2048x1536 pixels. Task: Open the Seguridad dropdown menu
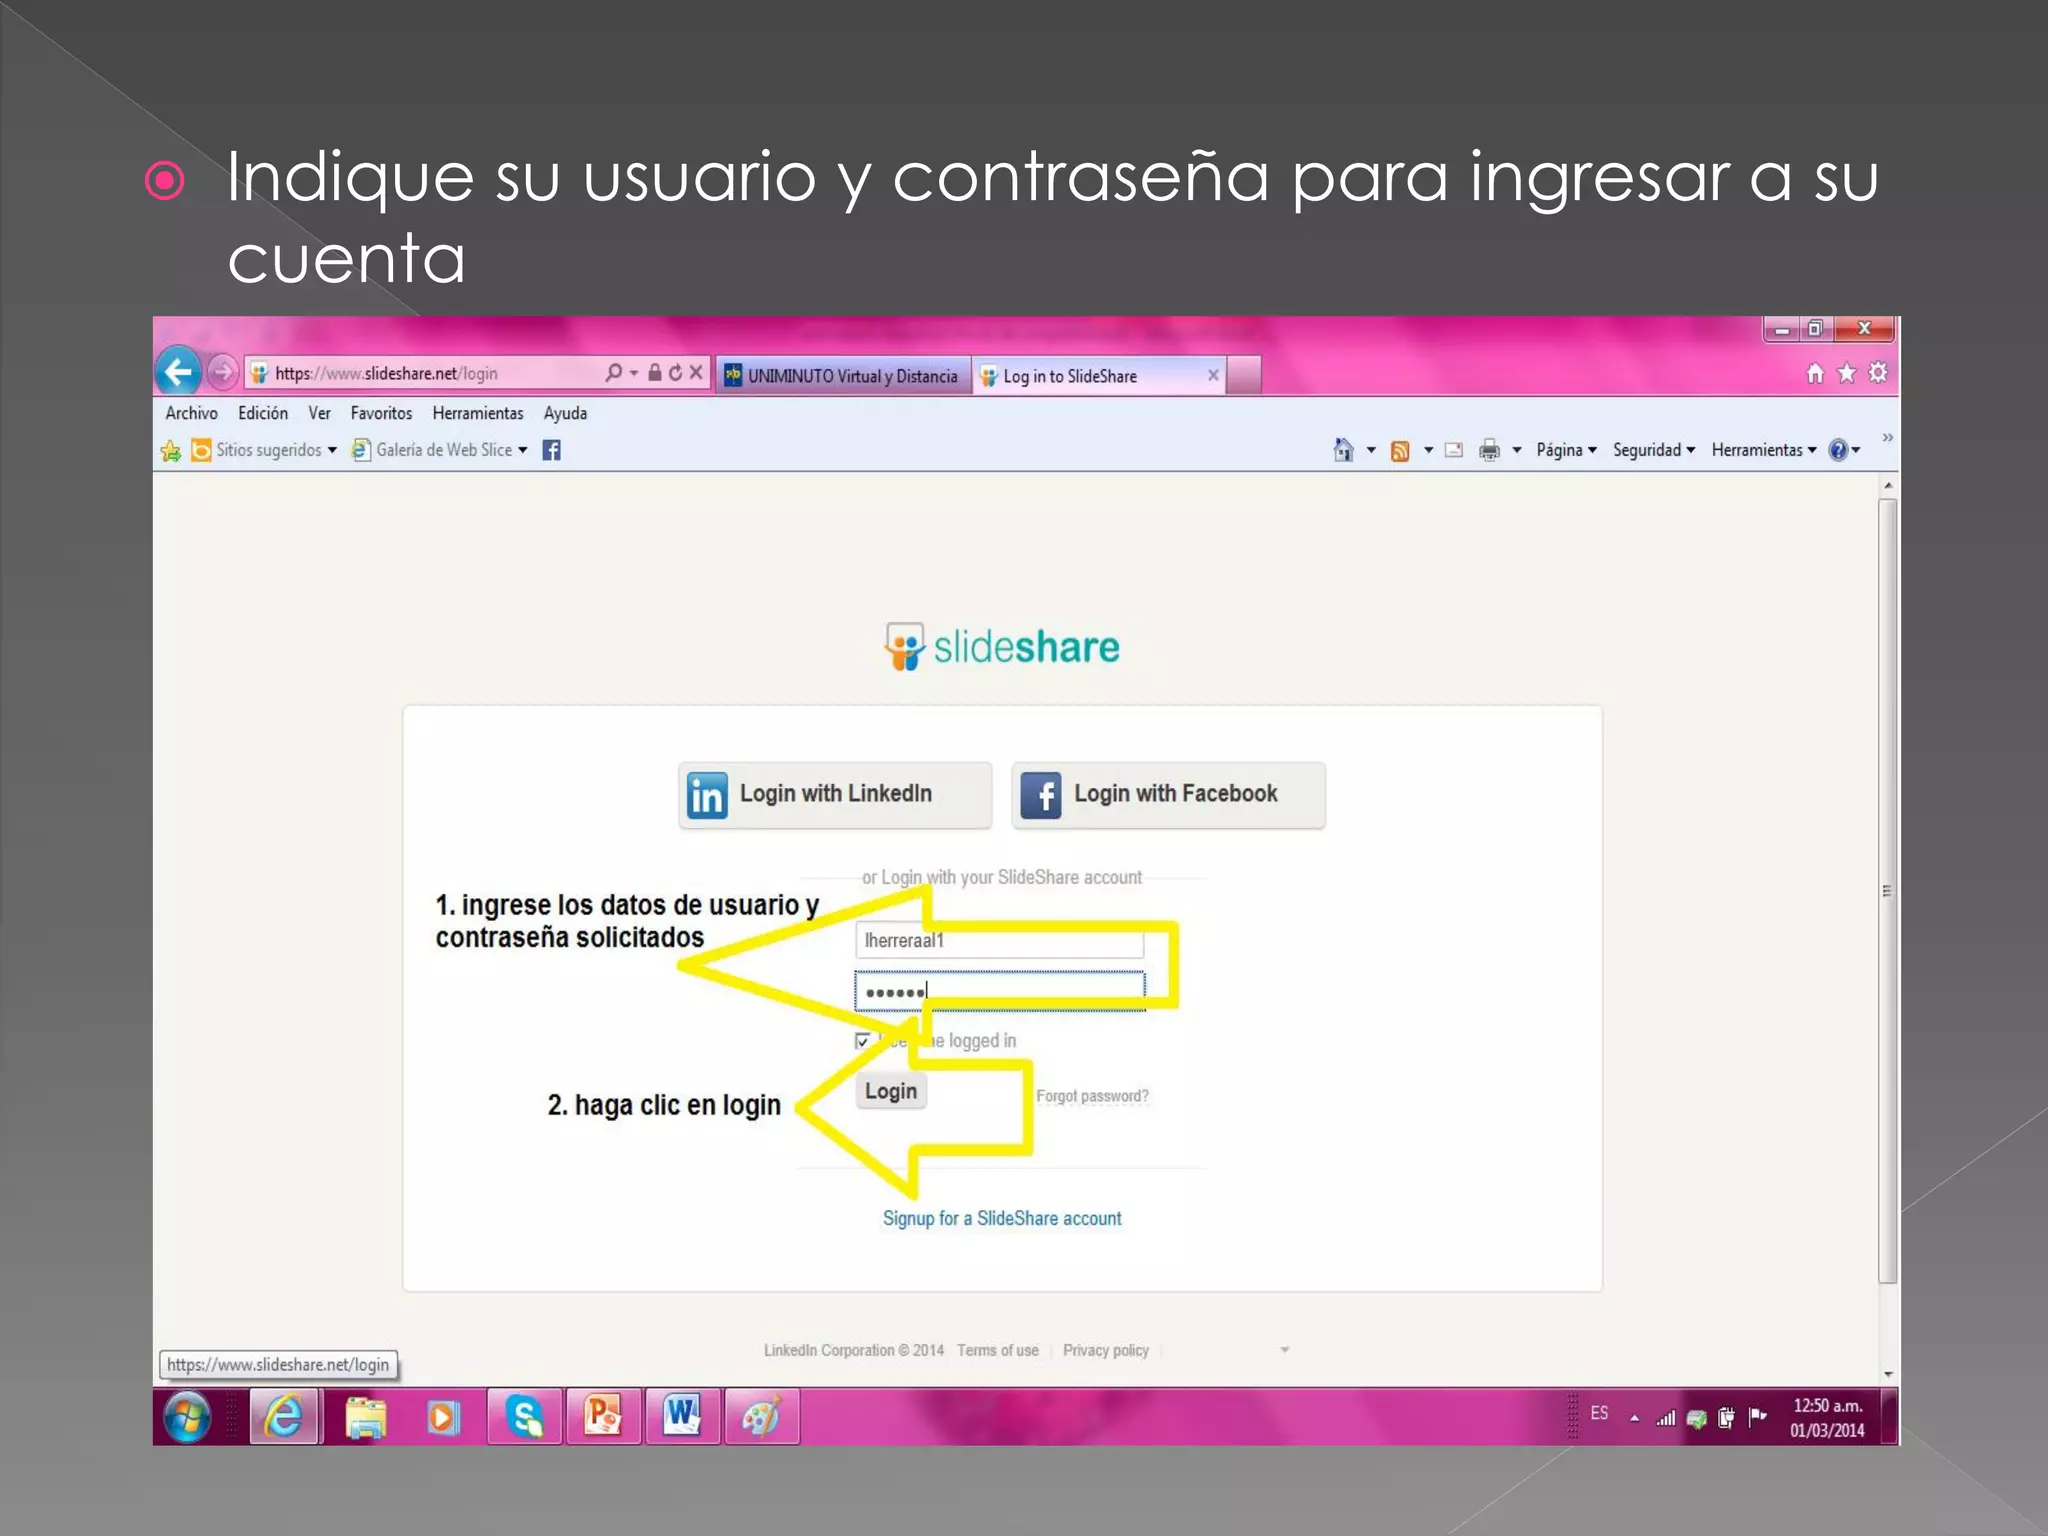click(1654, 450)
